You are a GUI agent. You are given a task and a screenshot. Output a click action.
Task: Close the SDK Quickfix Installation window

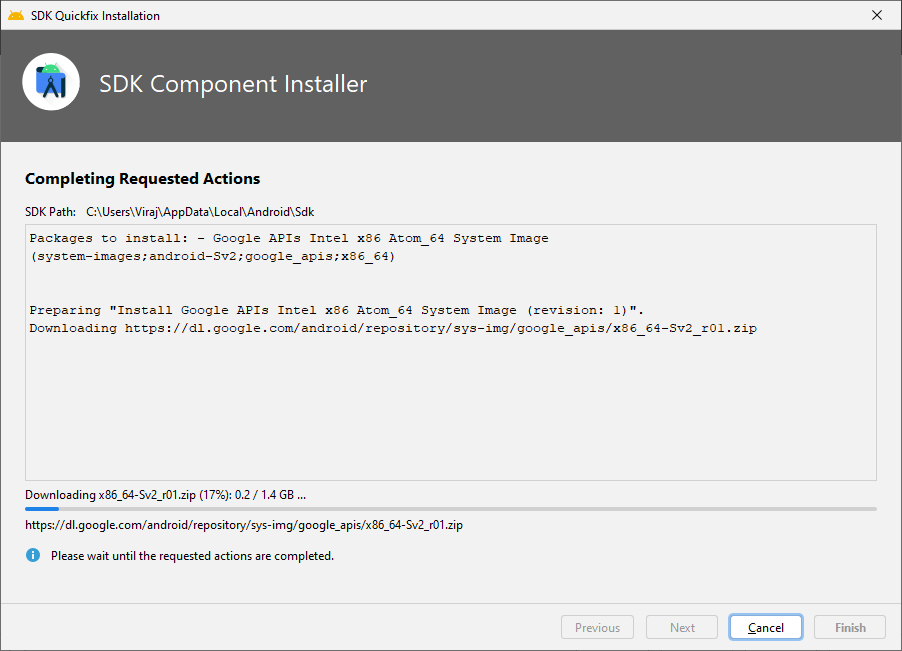click(877, 15)
